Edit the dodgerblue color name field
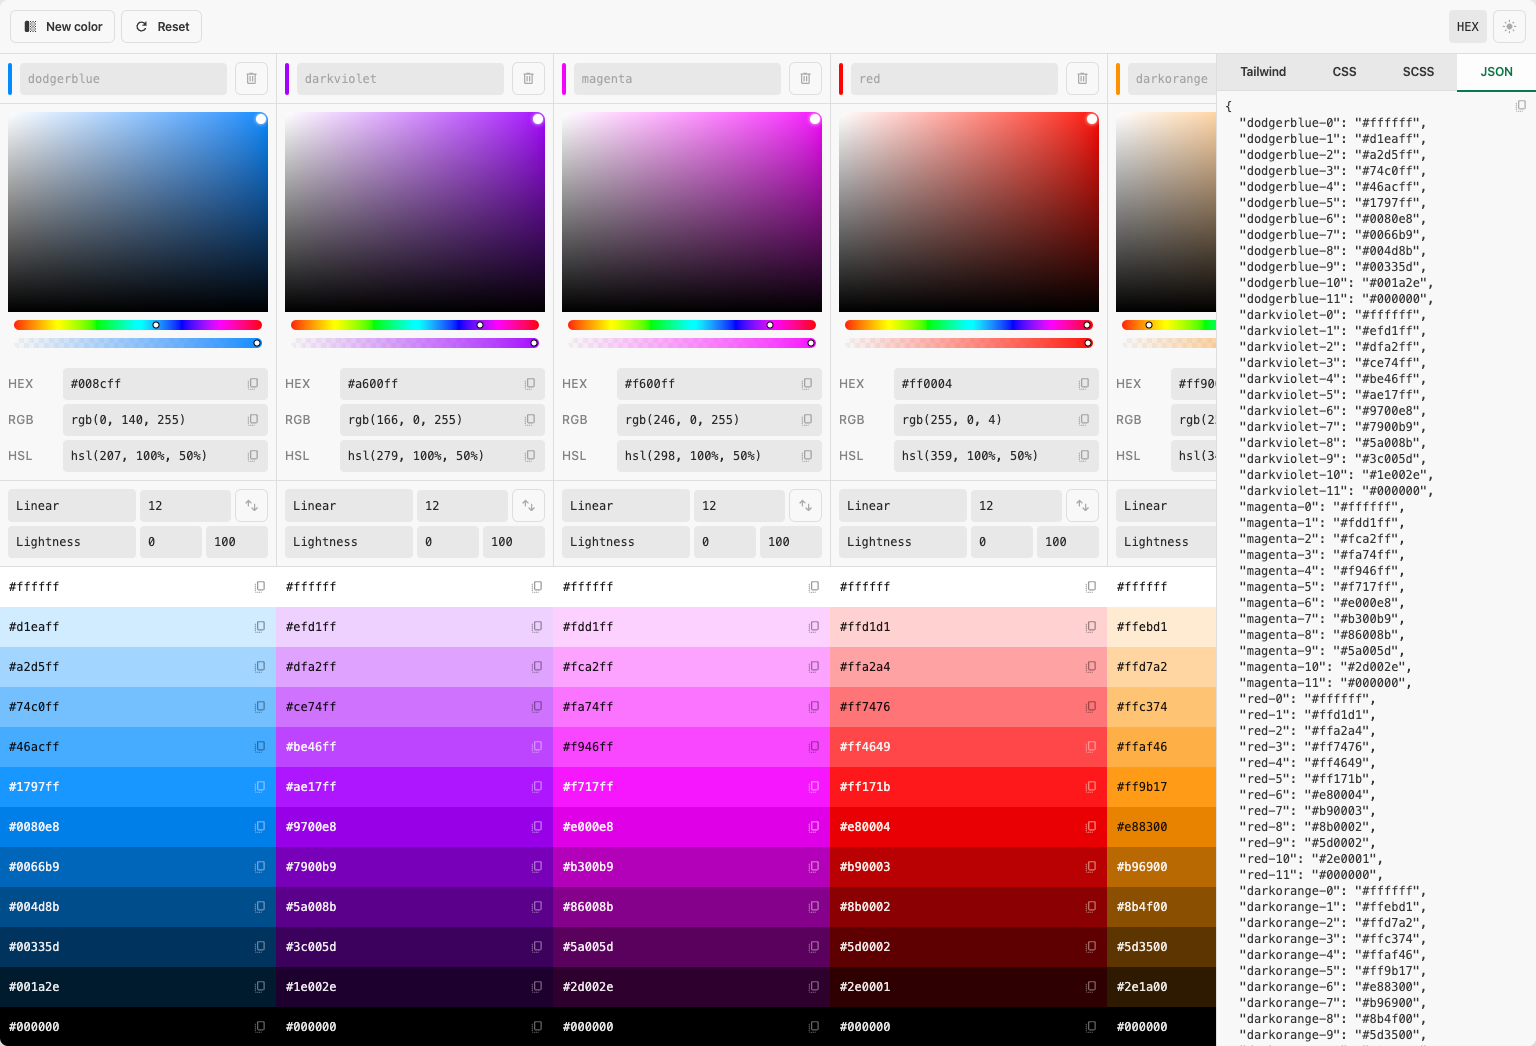The image size is (1536, 1046). click(124, 79)
